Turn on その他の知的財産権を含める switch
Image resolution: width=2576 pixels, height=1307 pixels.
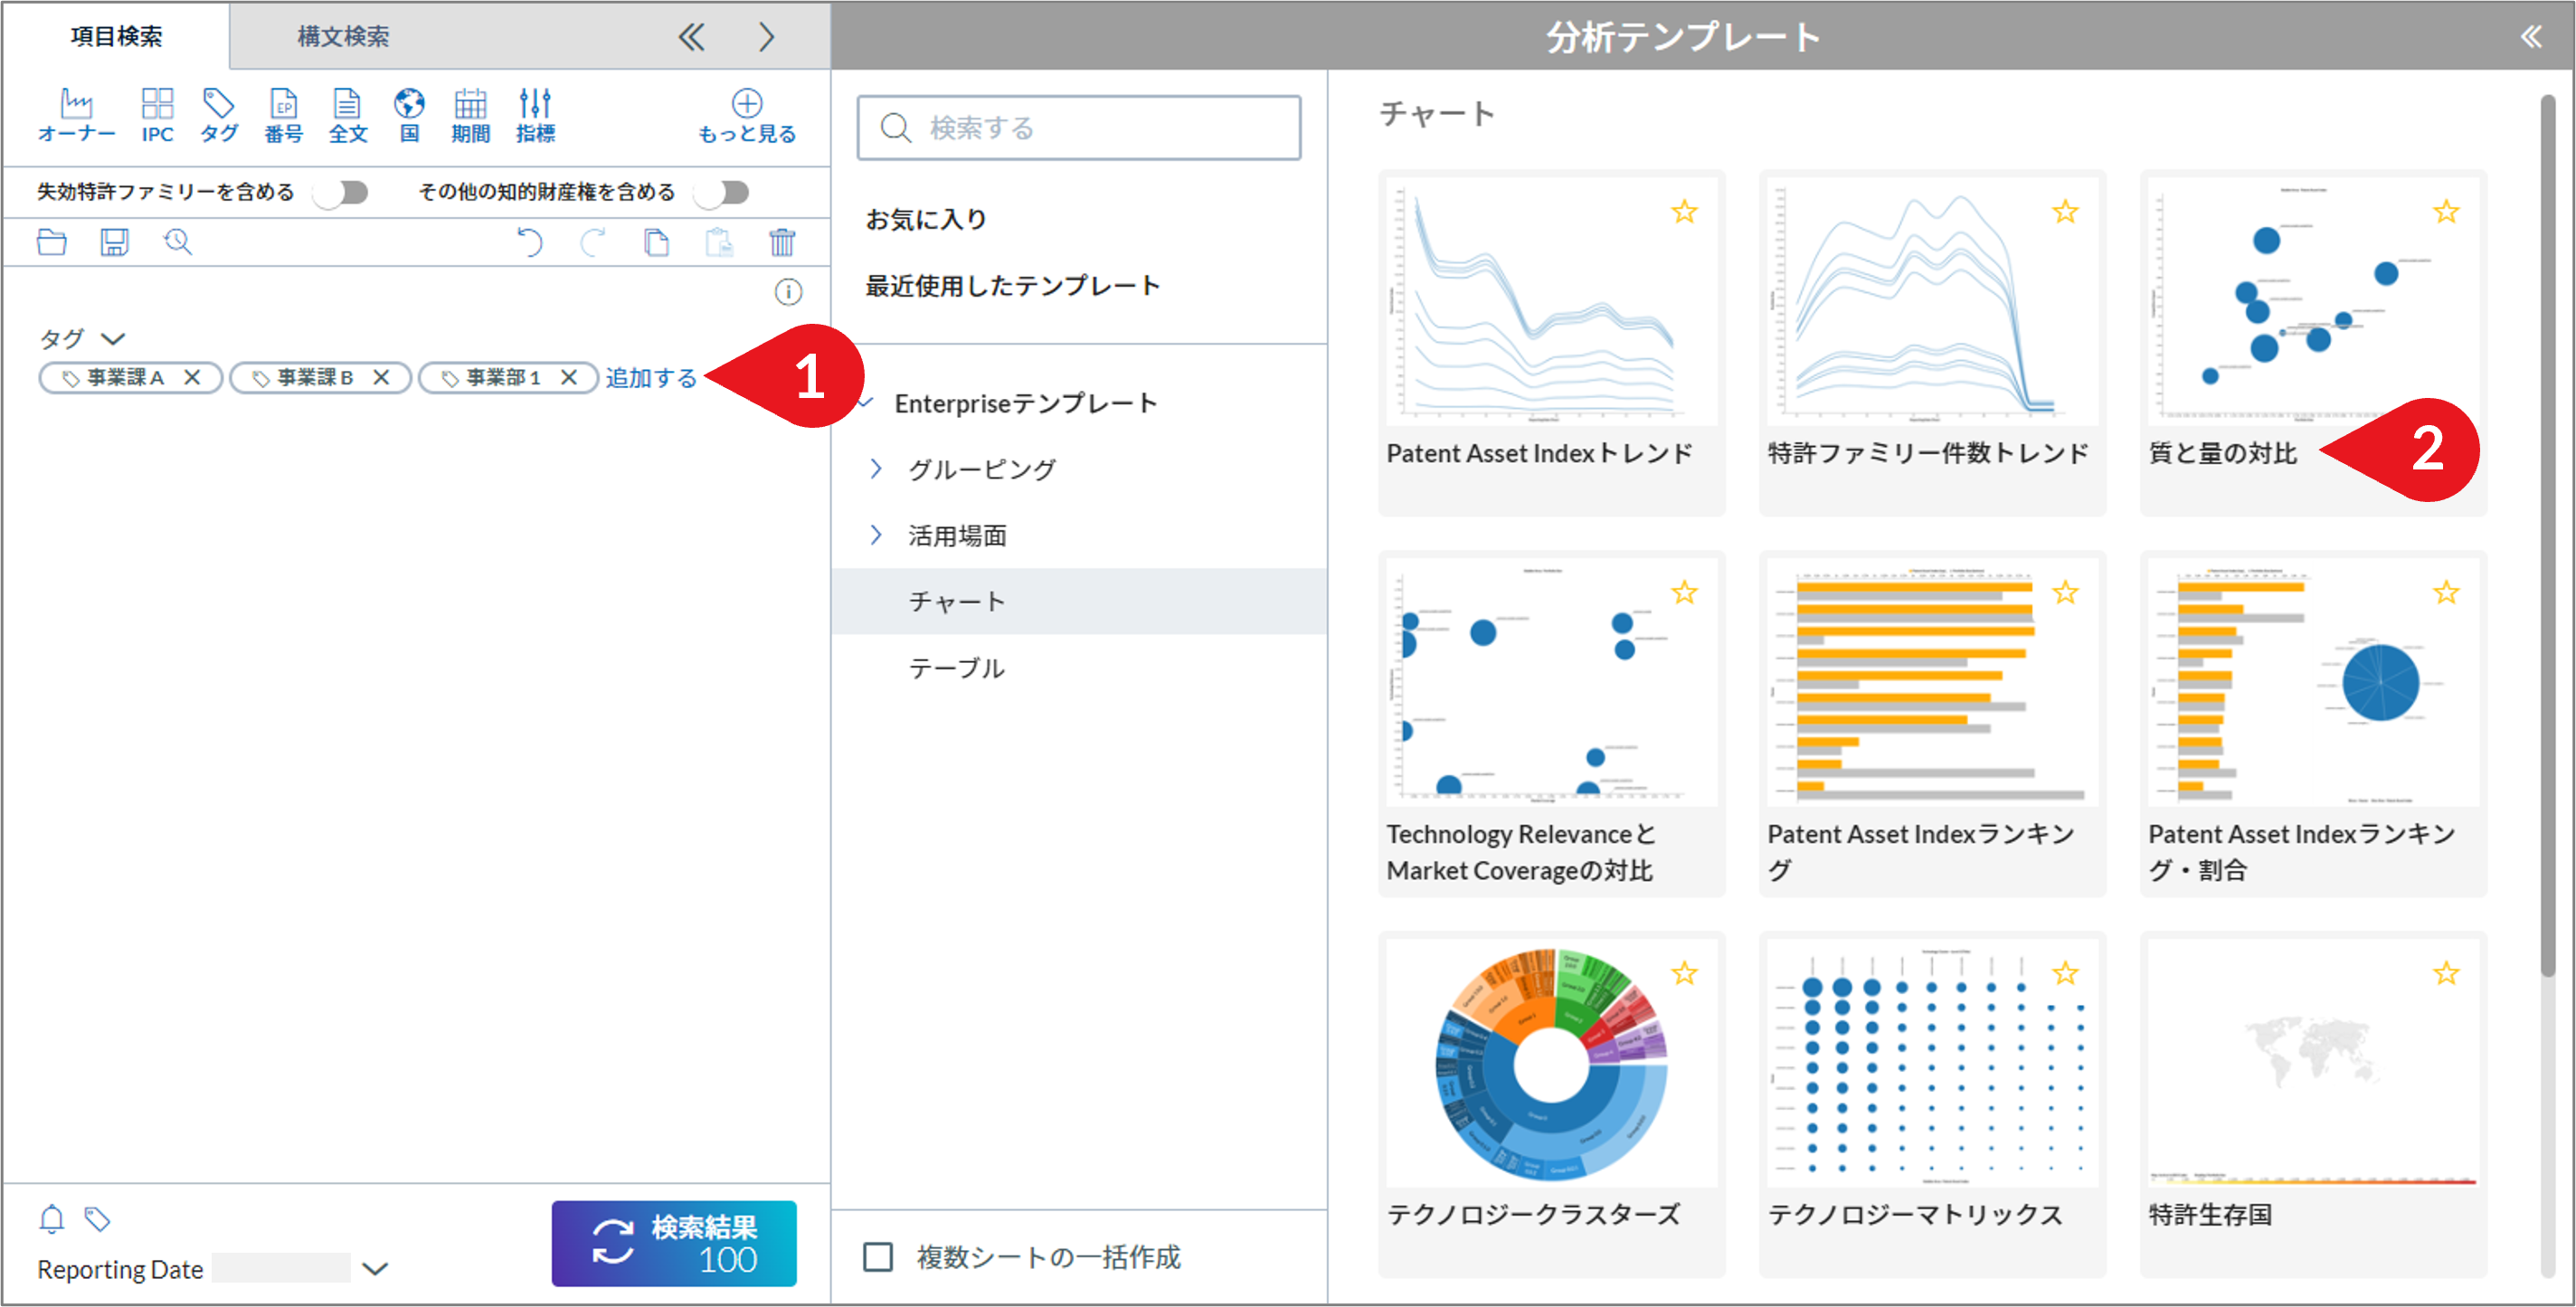[723, 192]
